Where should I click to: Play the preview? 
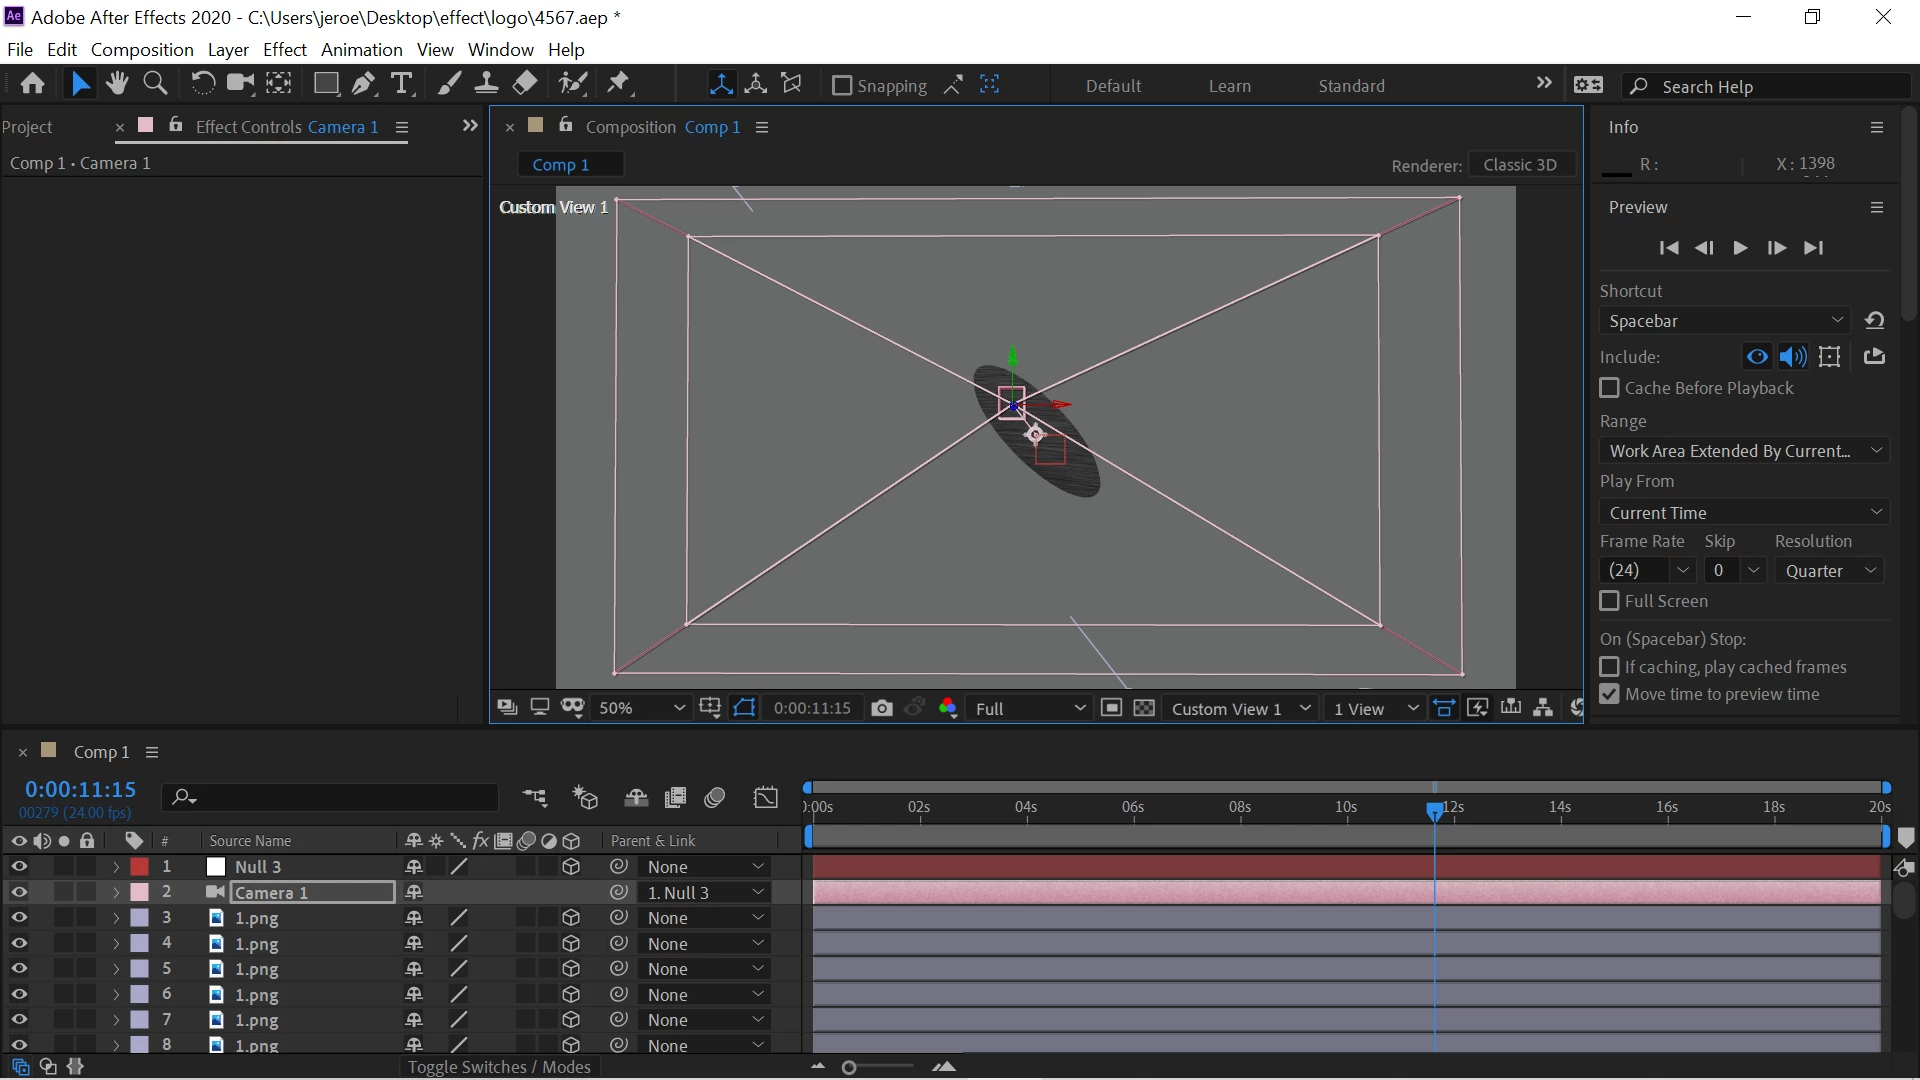click(x=1740, y=248)
